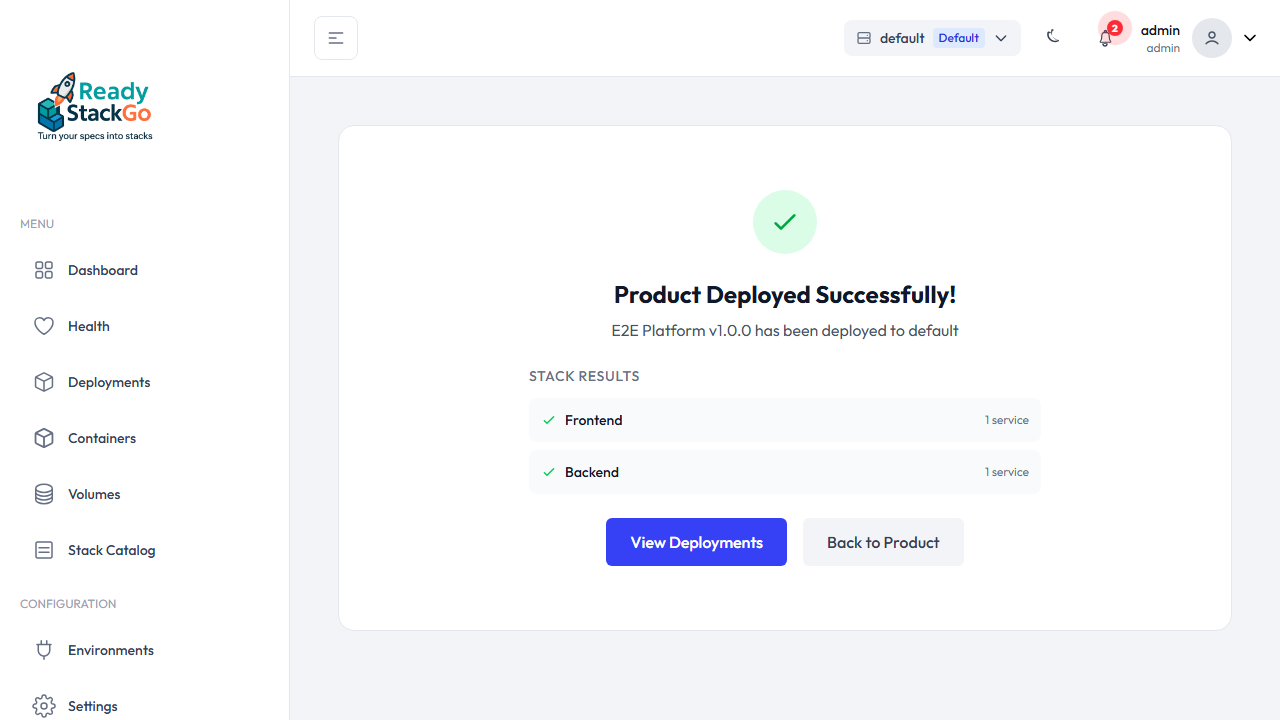Open Volumes using the stacked-discs icon
Viewport: 1280px width, 720px height.
(x=43, y=494)
